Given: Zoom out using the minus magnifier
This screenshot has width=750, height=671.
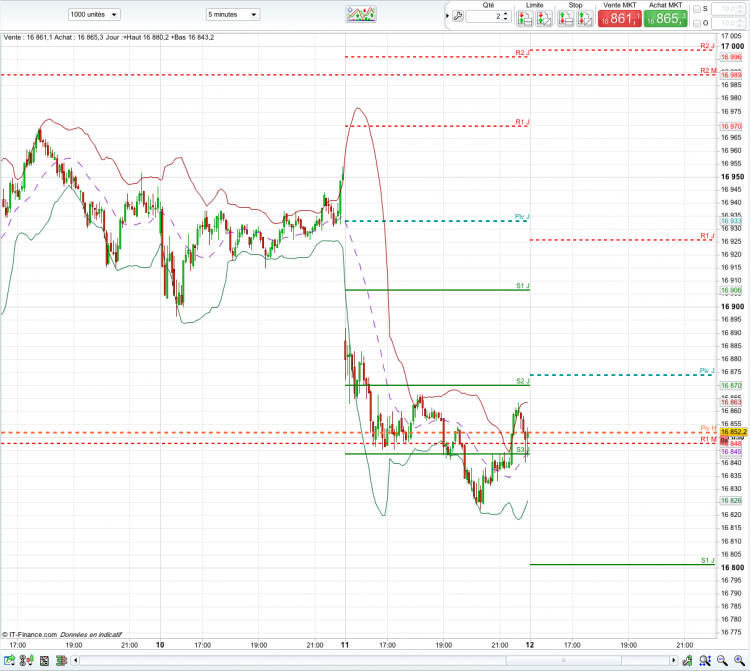Looking at the screenshot, I should click(x=722, y=660).
